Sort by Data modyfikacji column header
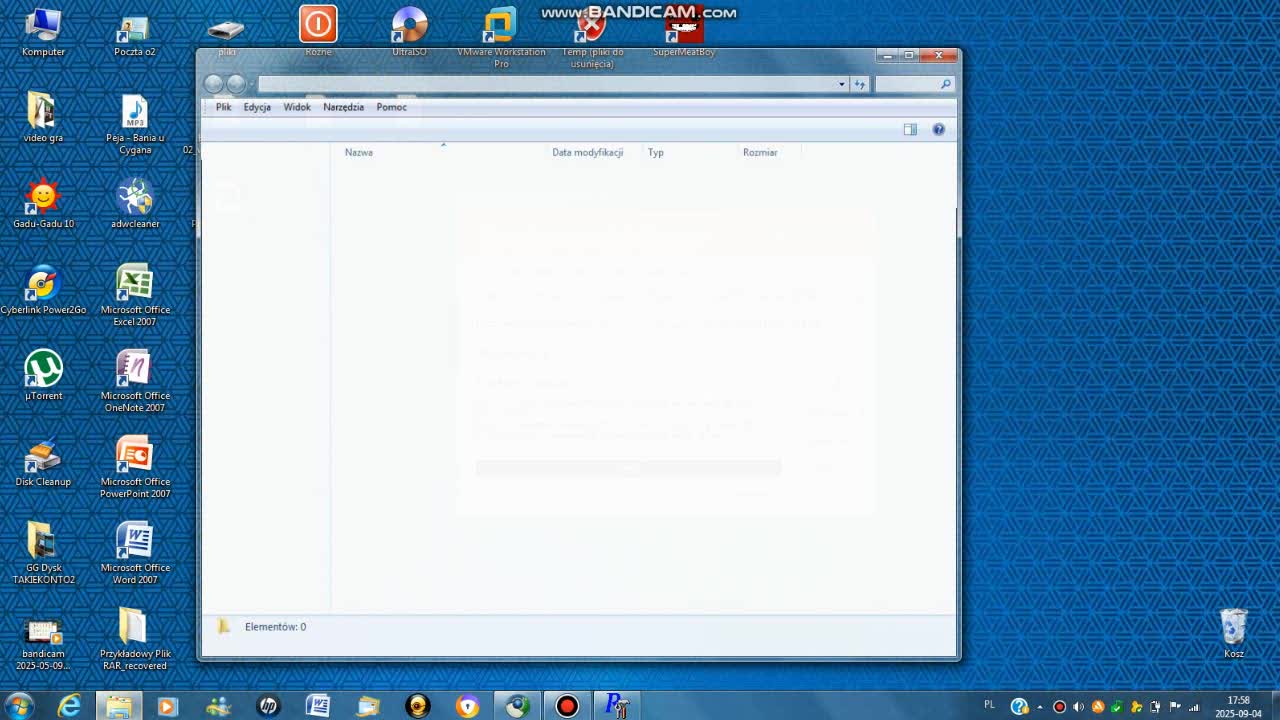The image size is (1280, 720). click(587, 152)
